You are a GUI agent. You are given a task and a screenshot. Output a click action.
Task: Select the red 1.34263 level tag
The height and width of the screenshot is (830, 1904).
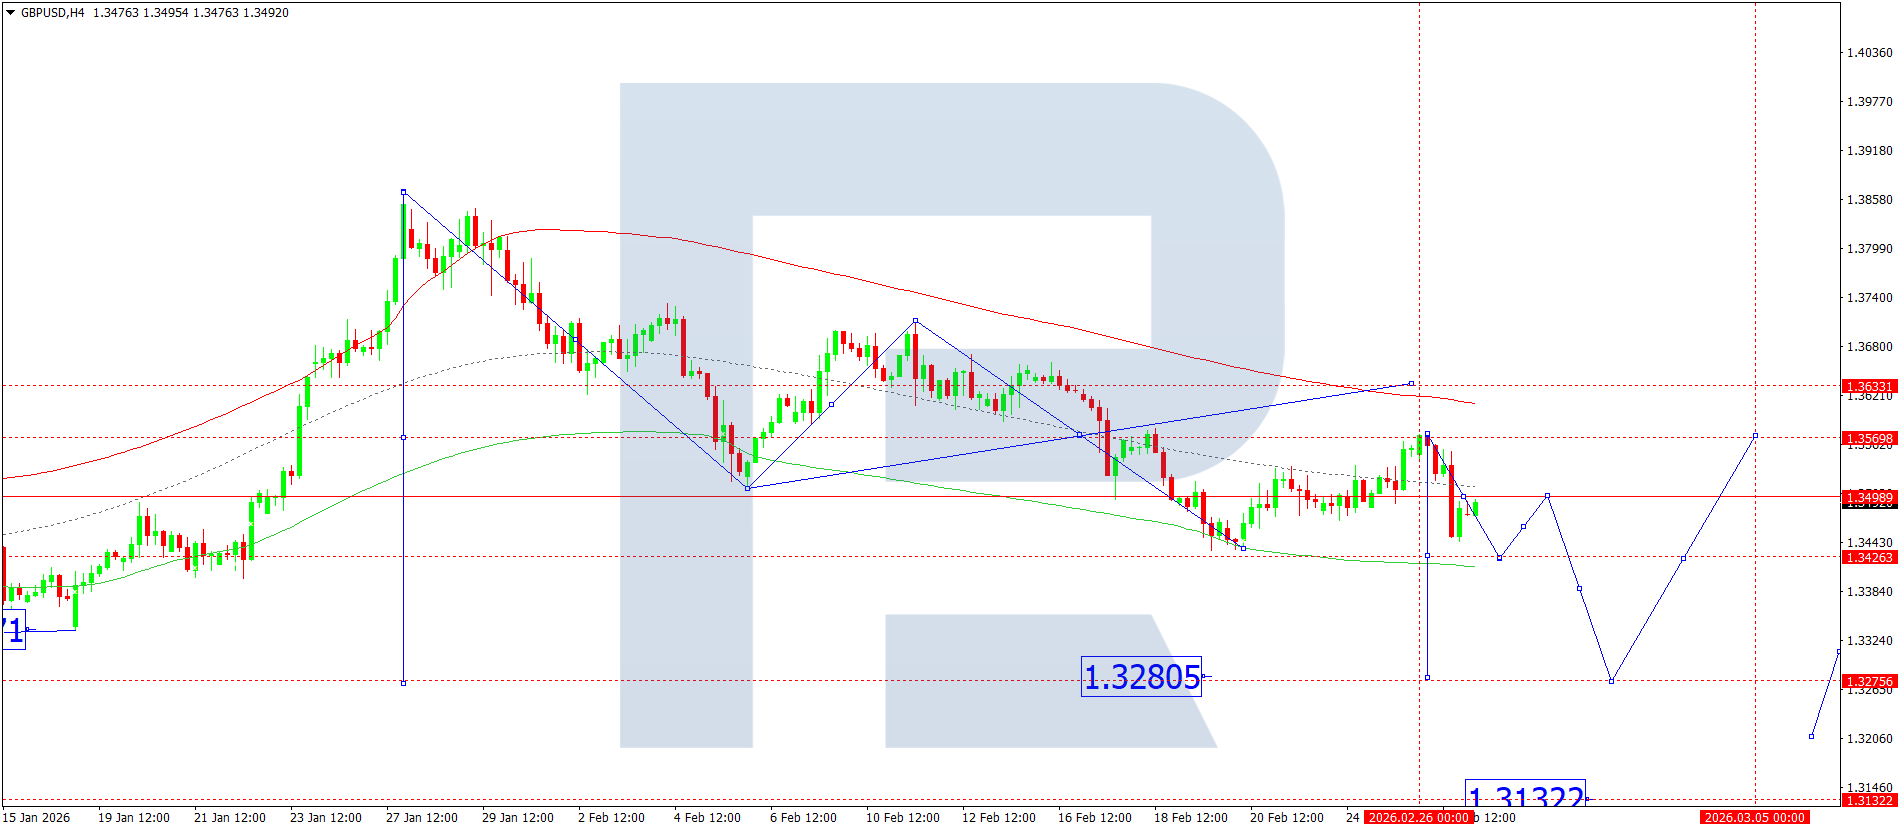pos(1868,557)
